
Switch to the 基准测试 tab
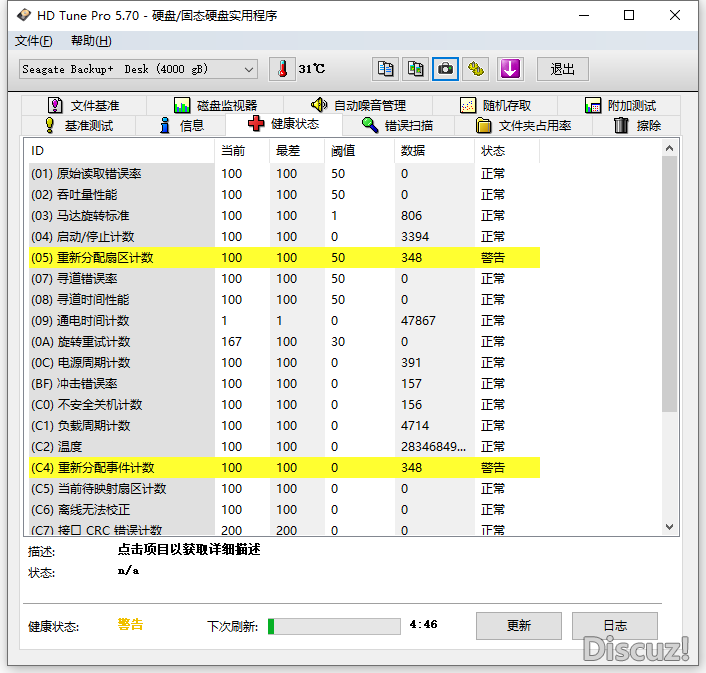point(78,125)
